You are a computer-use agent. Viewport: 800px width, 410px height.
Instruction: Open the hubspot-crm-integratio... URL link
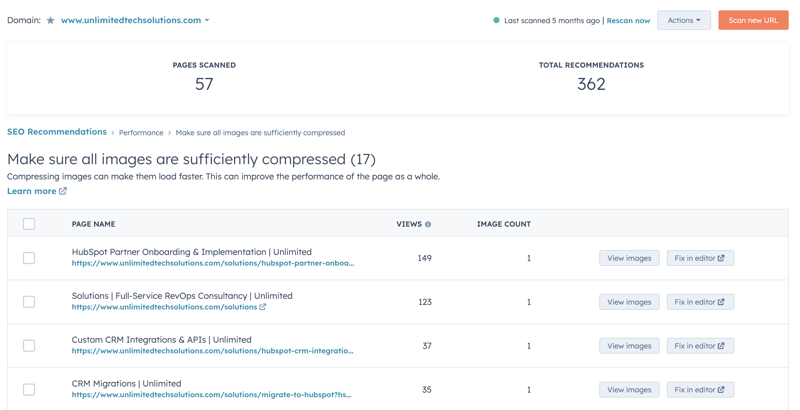pyautogui.click(x=212, y=351)
